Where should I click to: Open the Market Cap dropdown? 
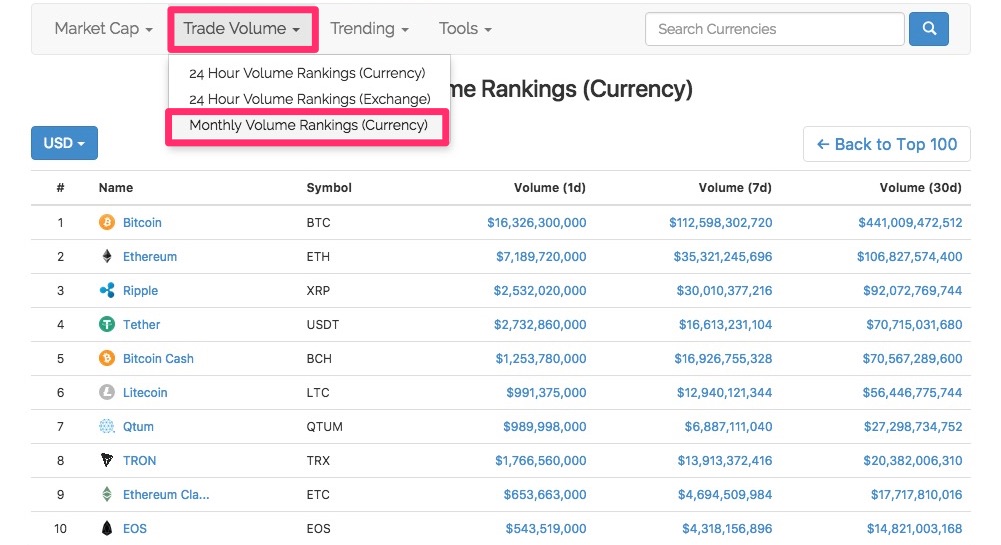[x=103, y=29]
